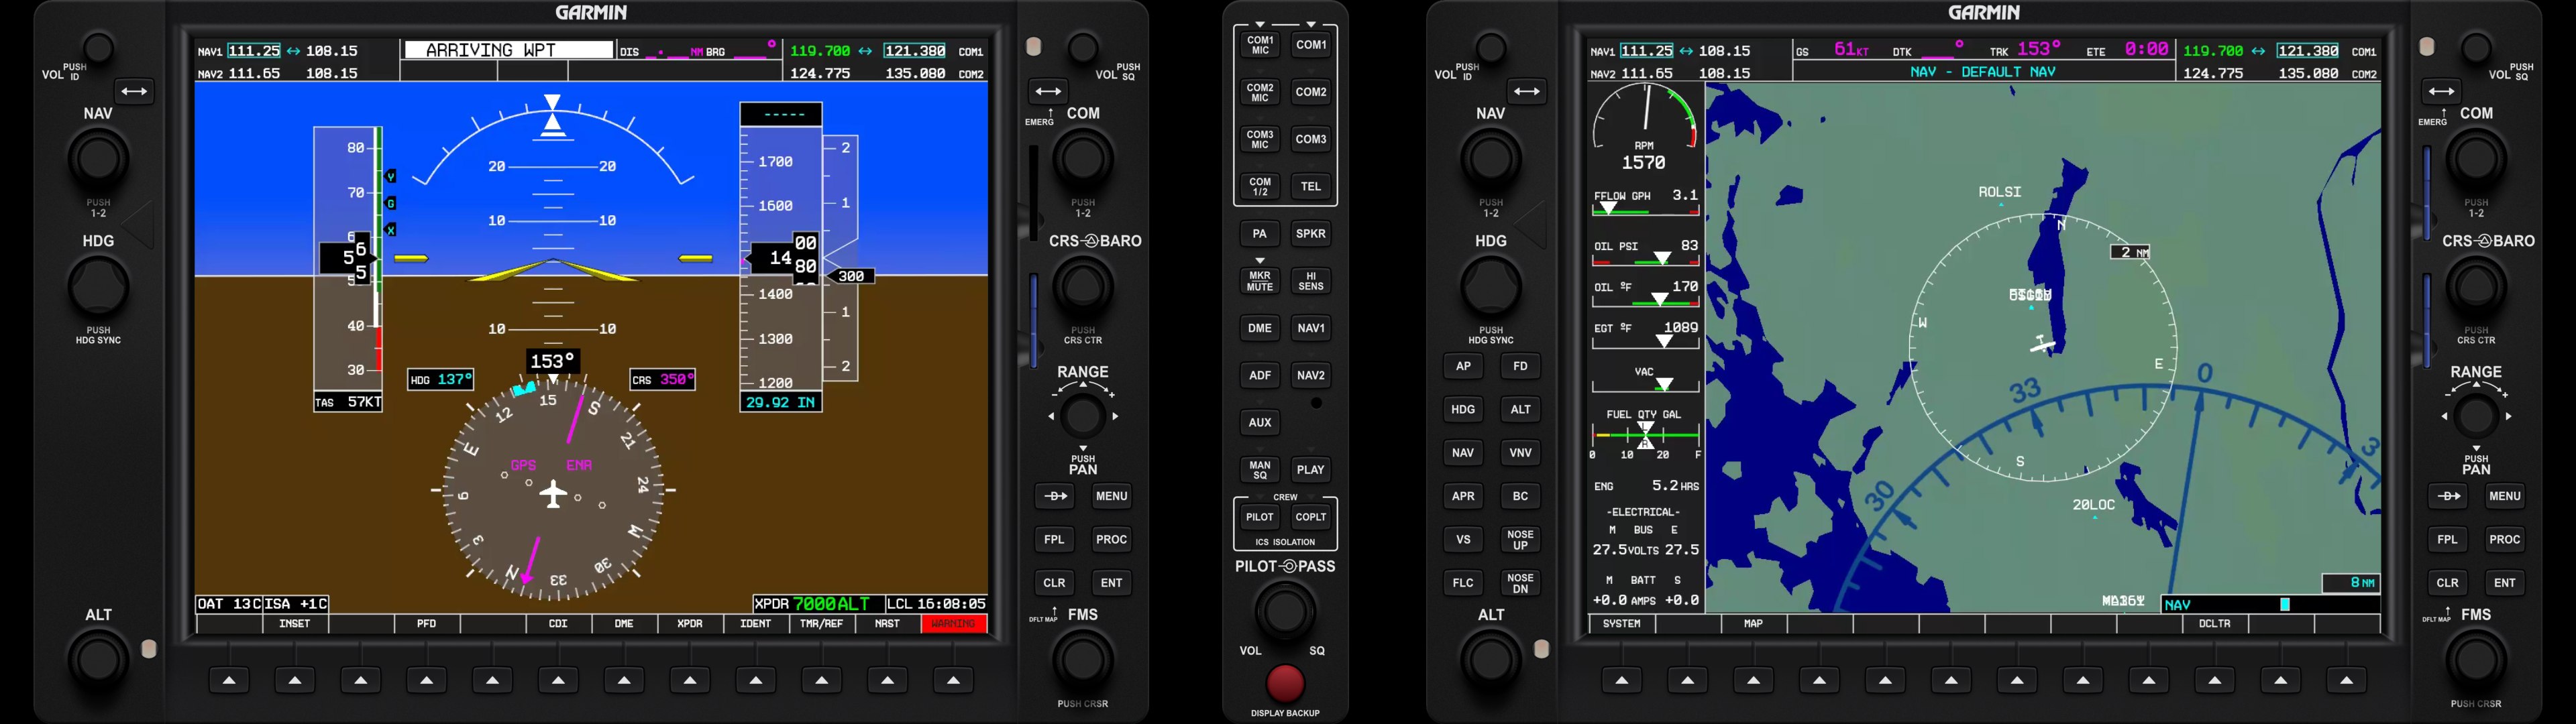Toggle PILOT ICS isolation button
The image size is (2576, 724).
click(x=1260, y=517)
